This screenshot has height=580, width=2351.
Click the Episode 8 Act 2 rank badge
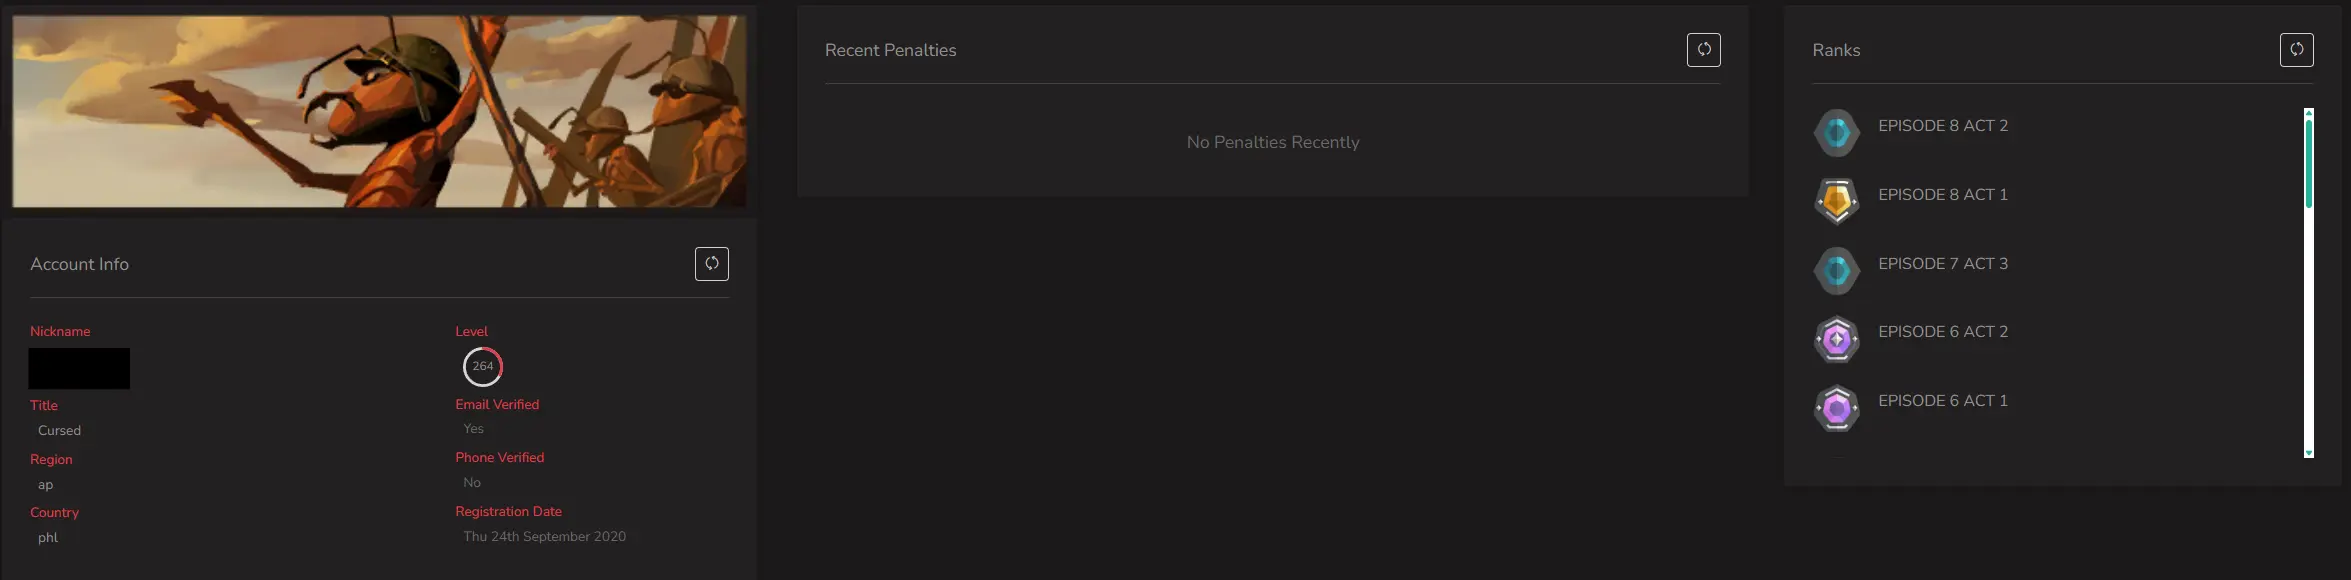click(1836, 133)
